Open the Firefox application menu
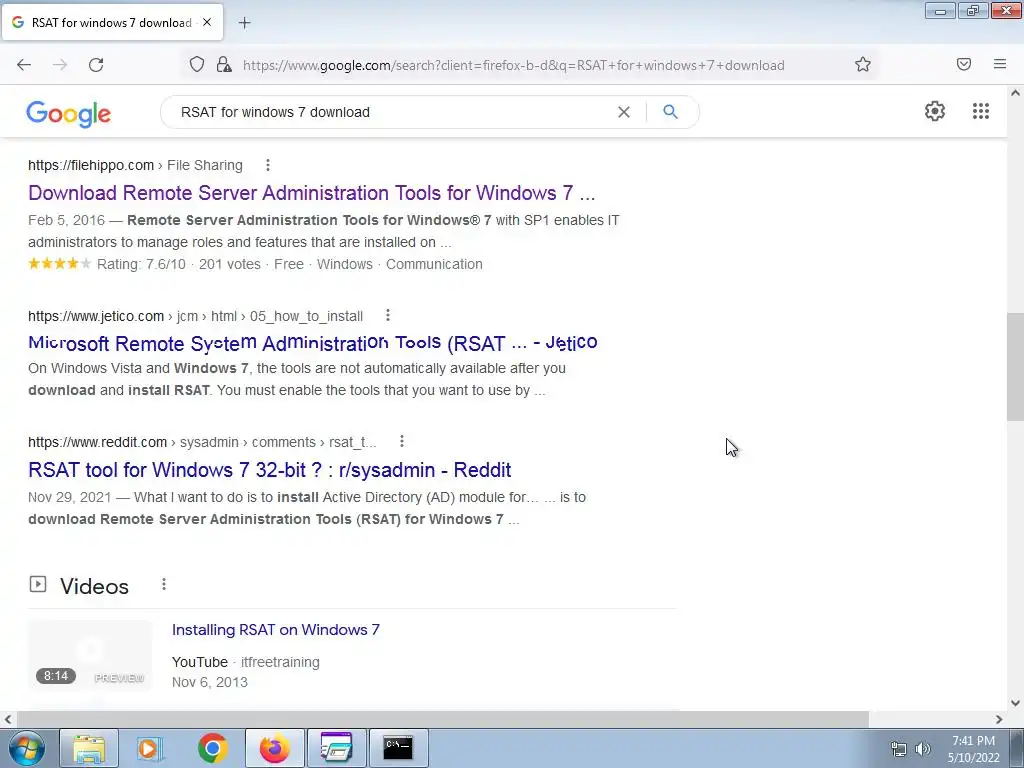Viewport: 1024px width, 768px height. [x=1000, y=64]
